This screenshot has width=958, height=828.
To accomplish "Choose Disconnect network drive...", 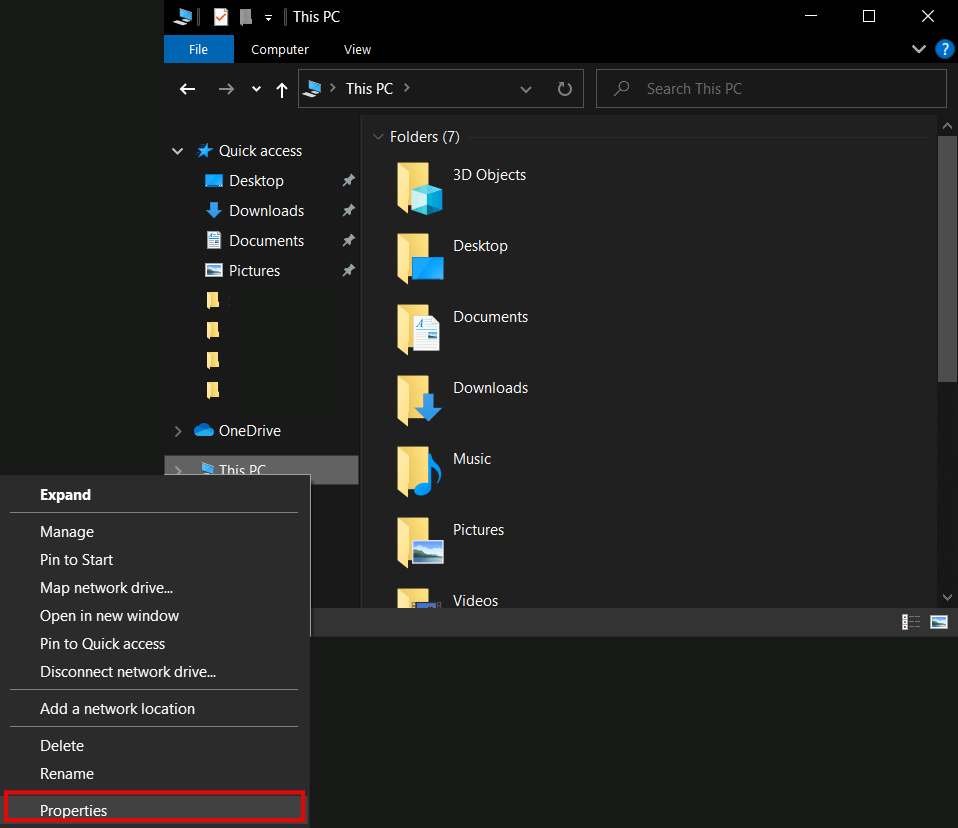I will (x=154, y=673).
